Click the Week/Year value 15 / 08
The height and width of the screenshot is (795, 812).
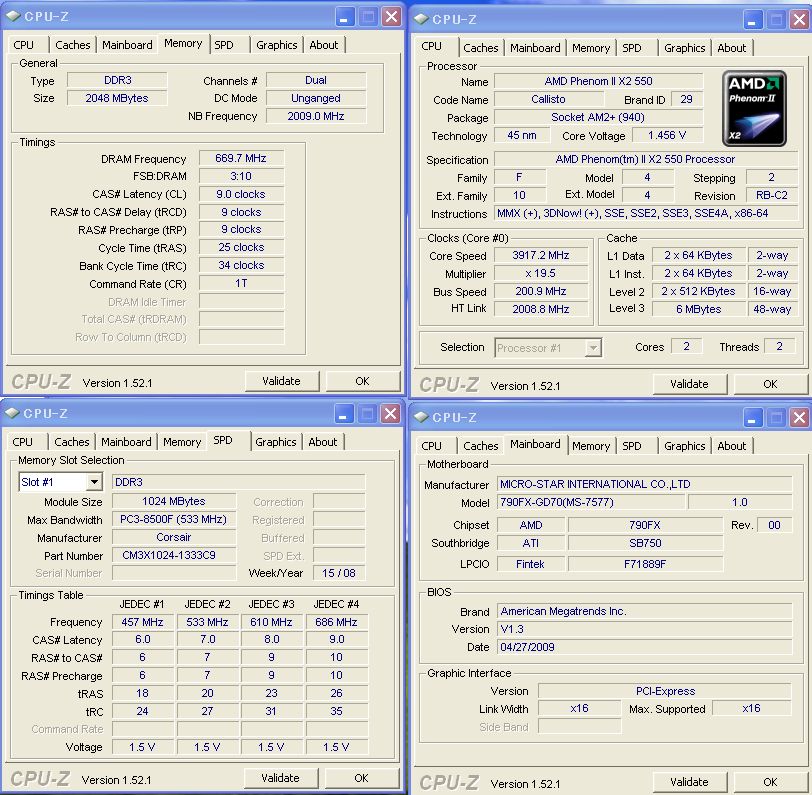pyautogui.click(x=339, y=573)
